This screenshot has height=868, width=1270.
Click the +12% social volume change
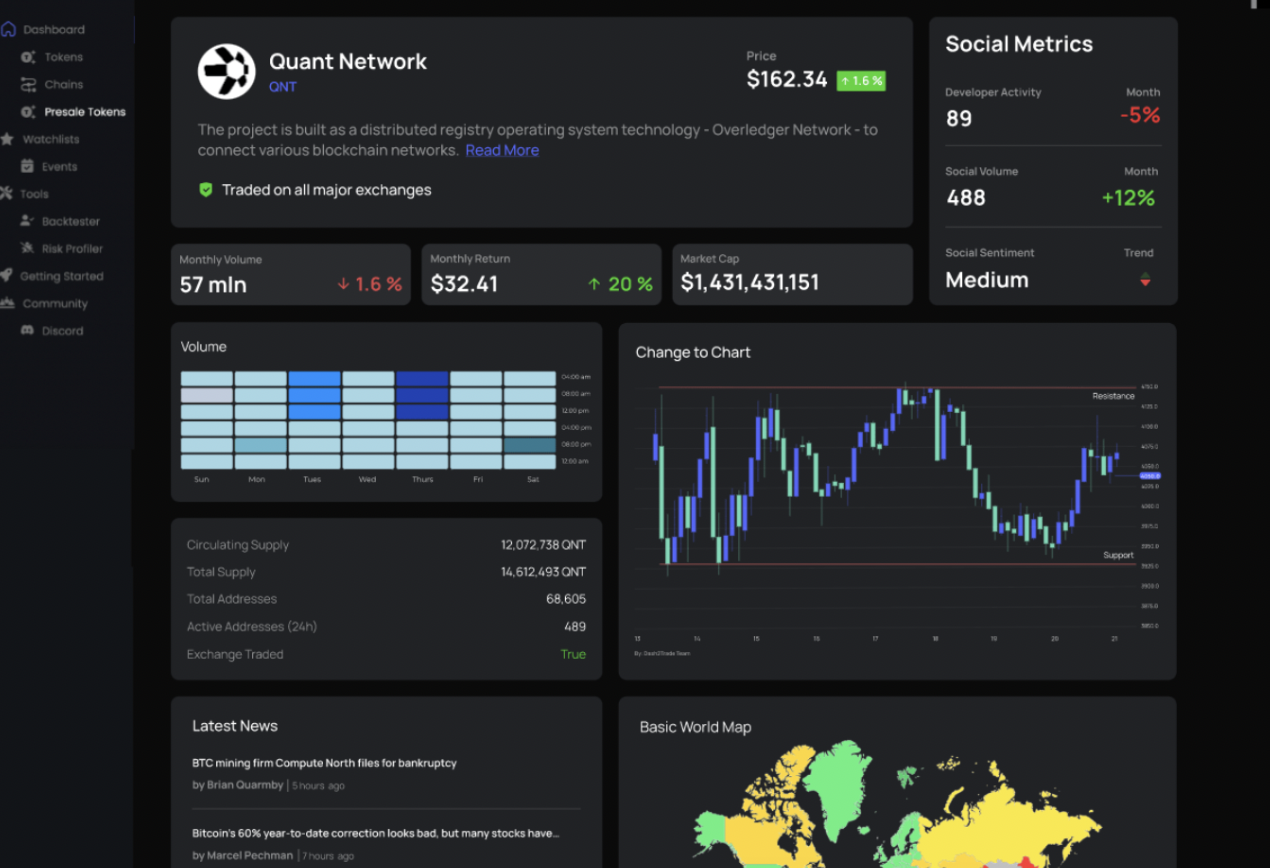tap(1128, 198)
